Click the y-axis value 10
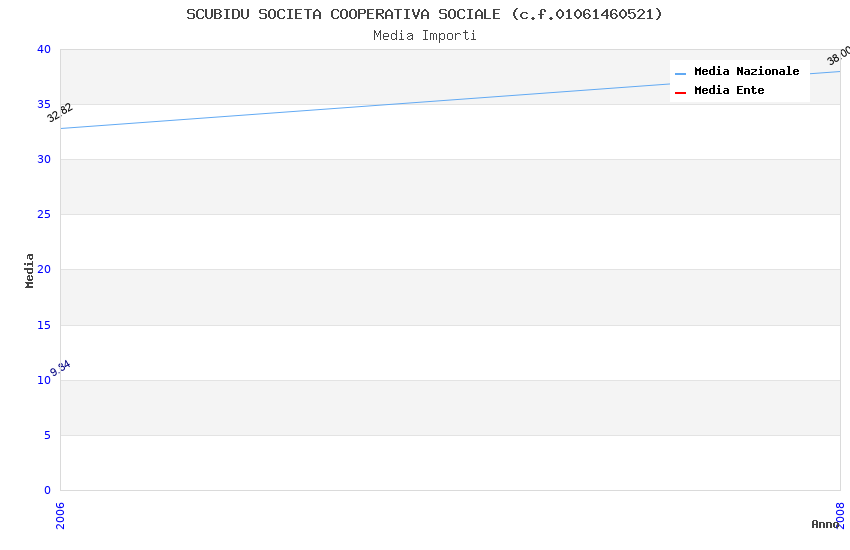Screen dimensions: 850x550 click(x=44, y=380)
